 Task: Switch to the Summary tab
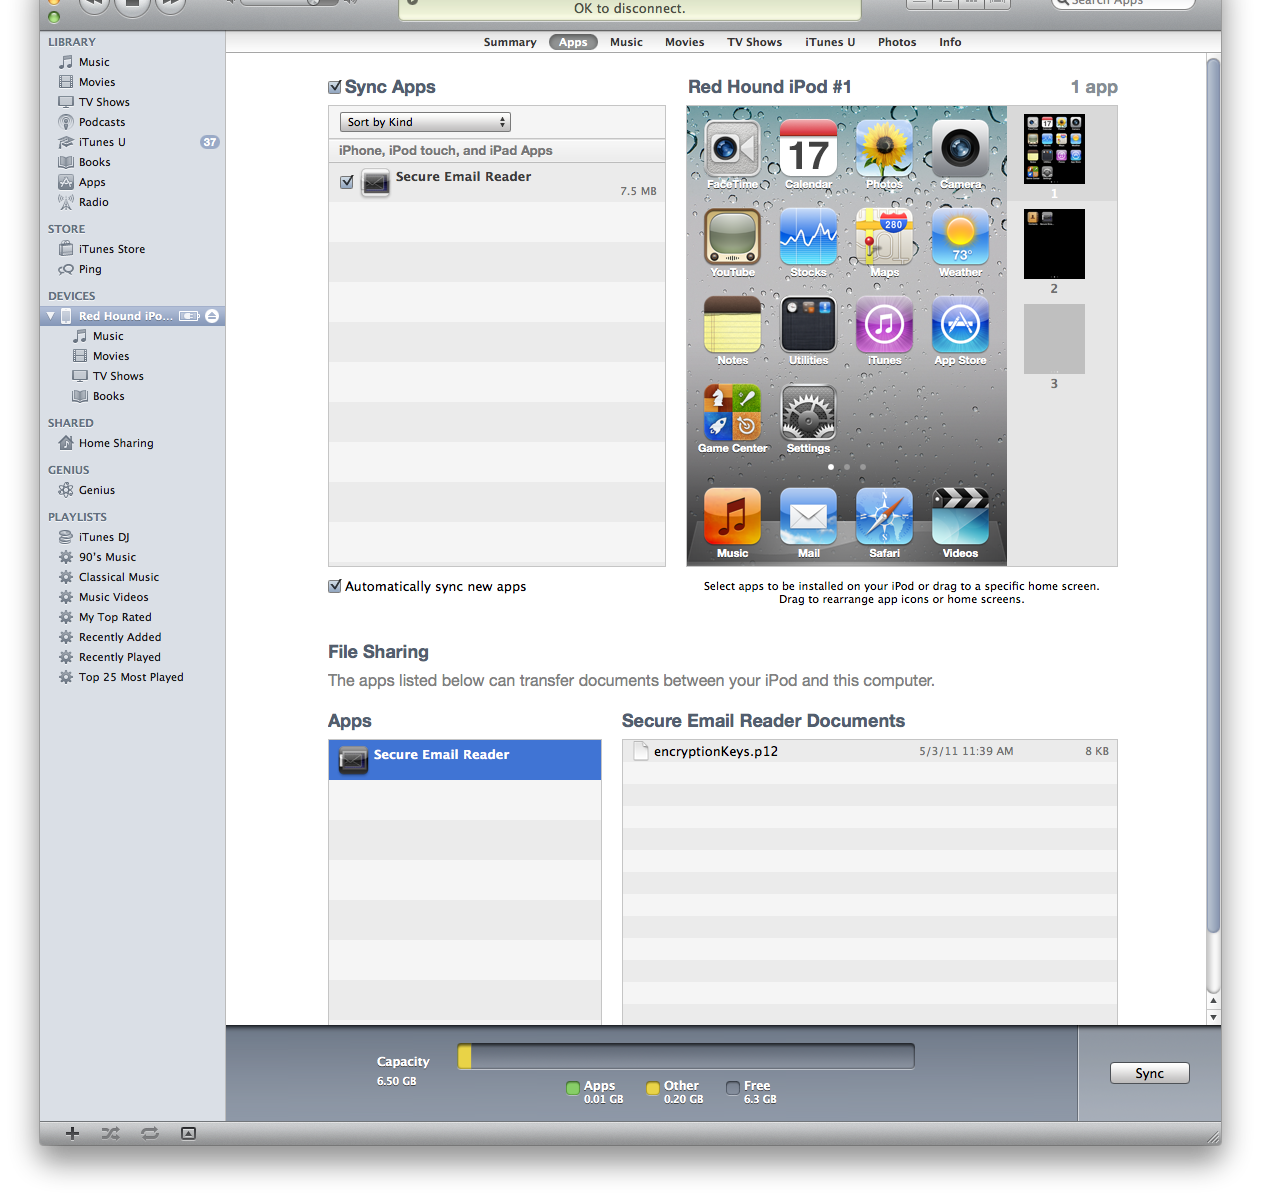[509, 42]
